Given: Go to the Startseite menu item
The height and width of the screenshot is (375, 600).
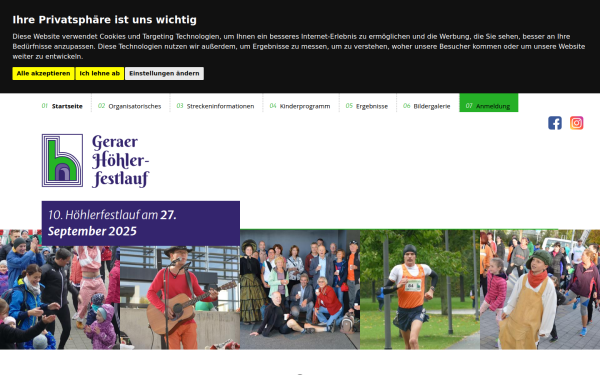Looking at the screenshot, I should [62, 106].
